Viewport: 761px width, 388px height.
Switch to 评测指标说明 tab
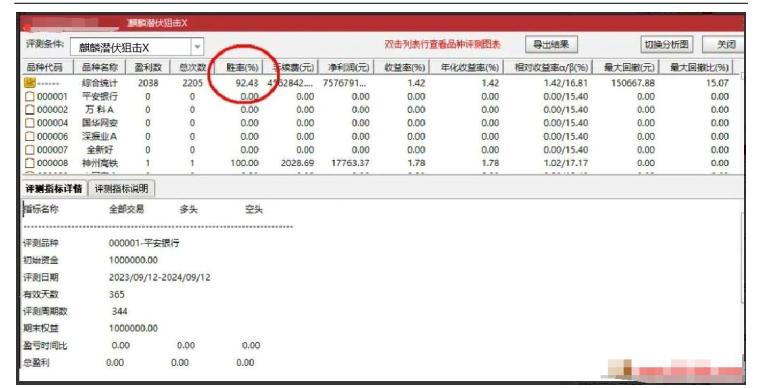tap(121, 188)
